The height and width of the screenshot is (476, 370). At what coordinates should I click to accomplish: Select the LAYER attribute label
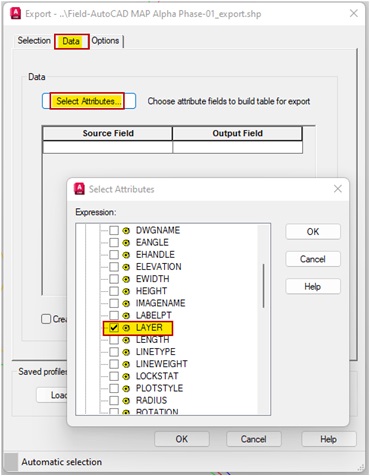coord(149,328)
